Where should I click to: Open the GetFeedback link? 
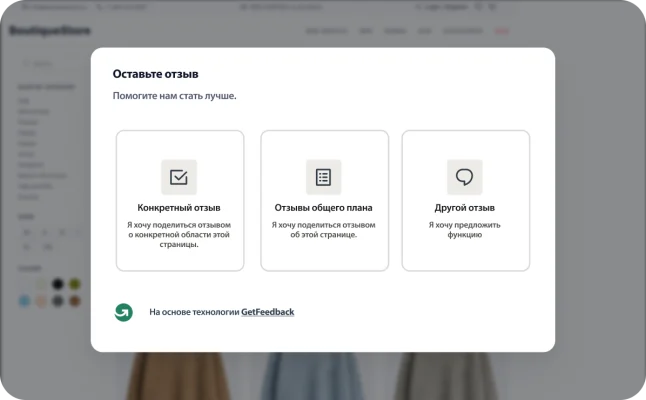coord(267,312)
